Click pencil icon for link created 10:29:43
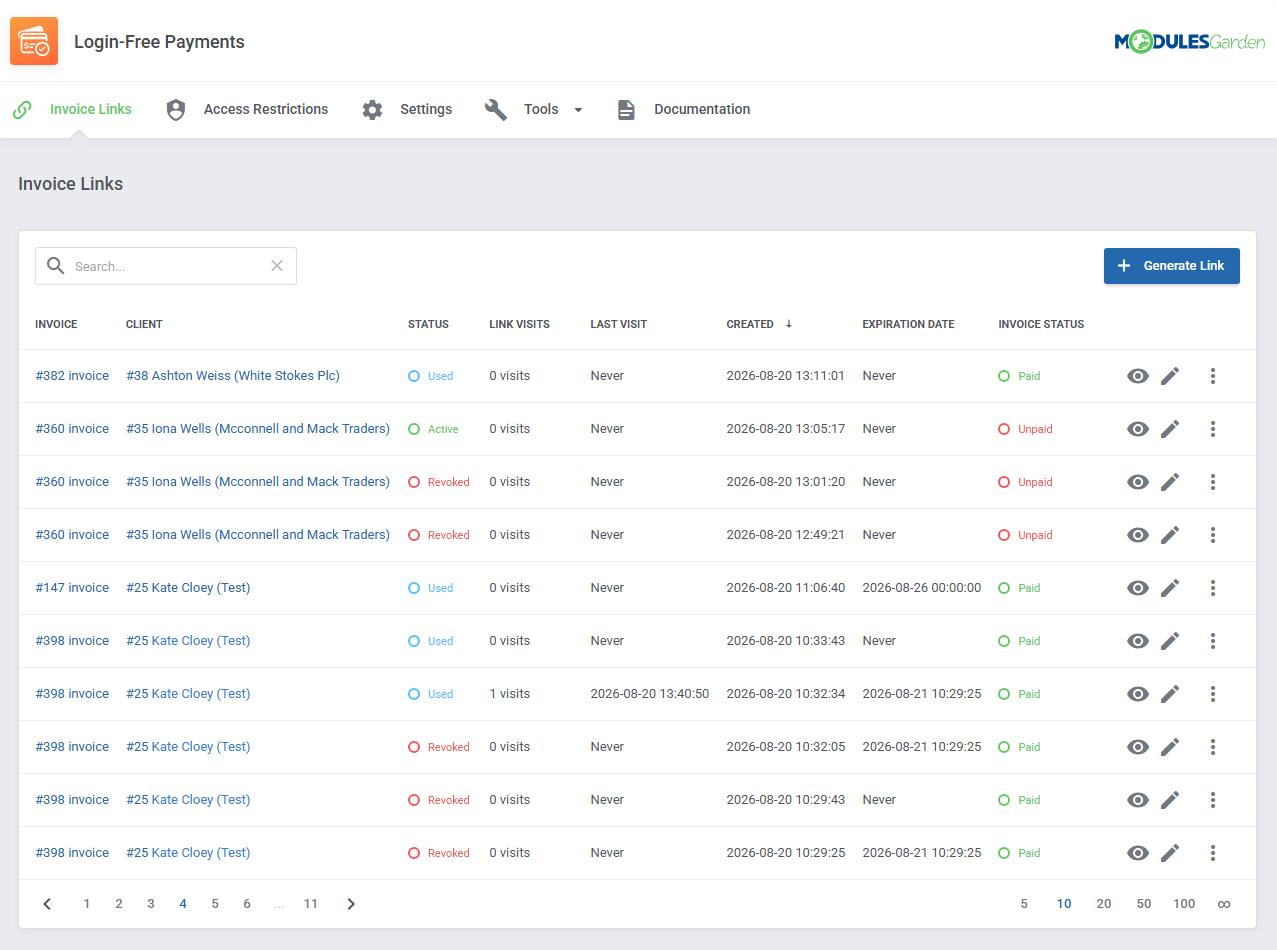 [x=1170, y=800]
